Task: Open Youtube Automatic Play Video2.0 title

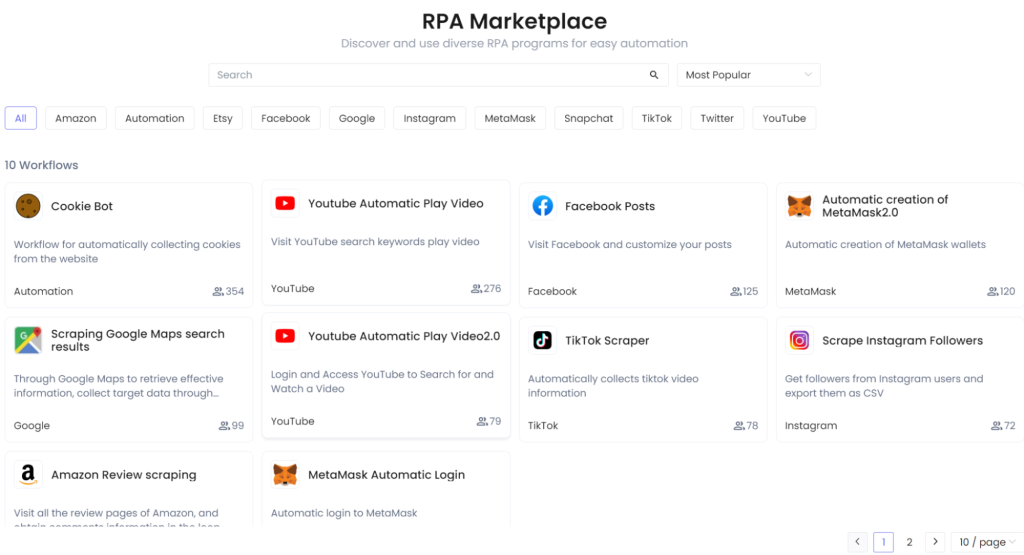Action: click(404, 336)
